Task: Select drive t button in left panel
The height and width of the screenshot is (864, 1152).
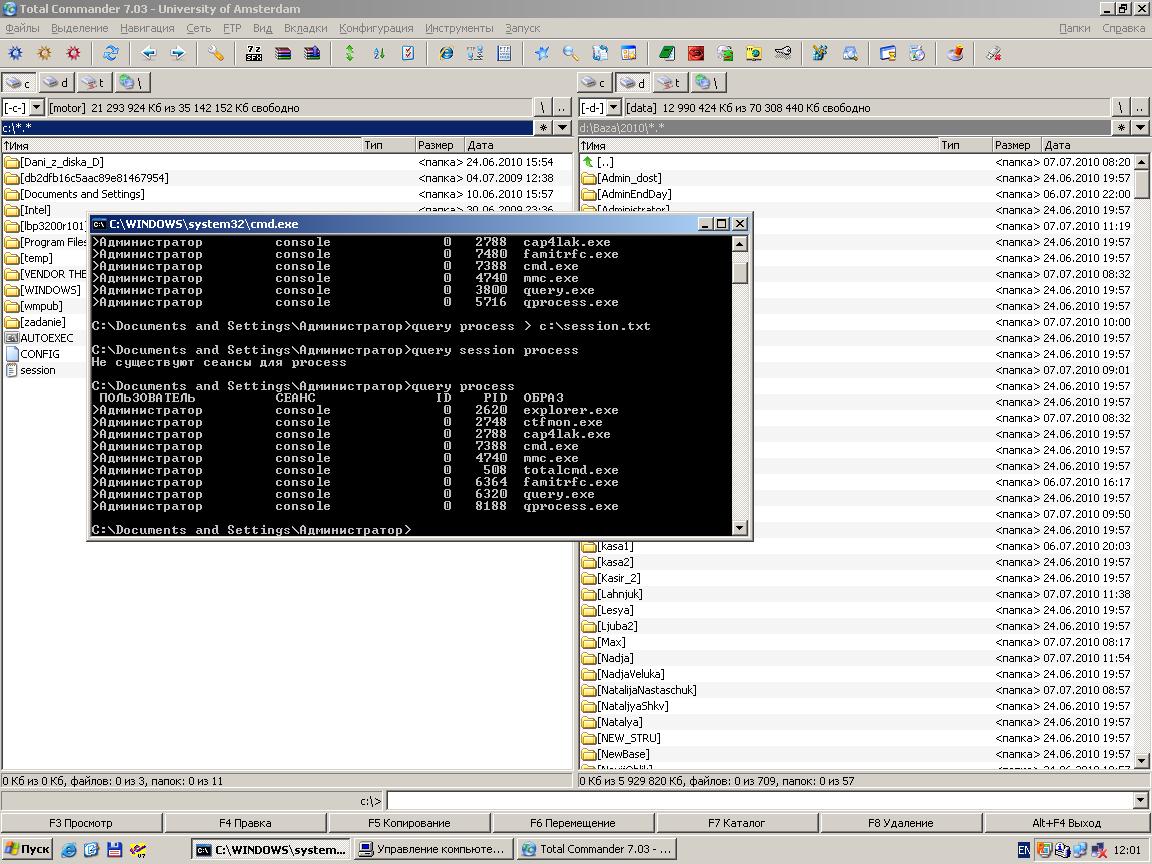Action: coord(93,83)
